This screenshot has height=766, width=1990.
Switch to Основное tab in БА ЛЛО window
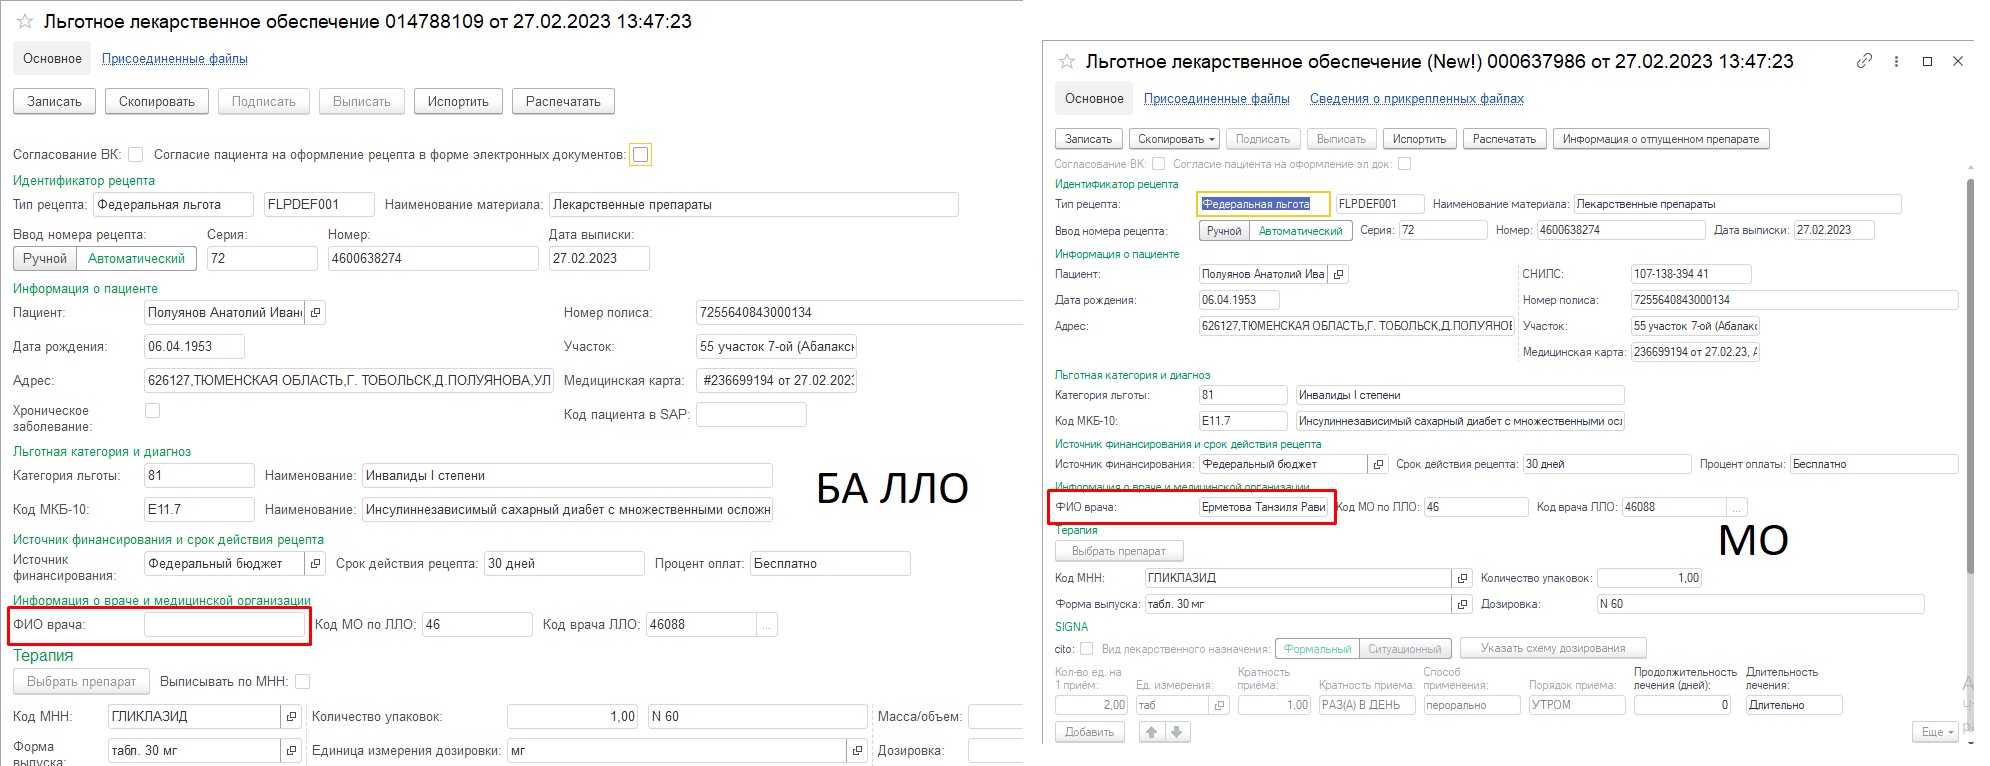point(52,59)
